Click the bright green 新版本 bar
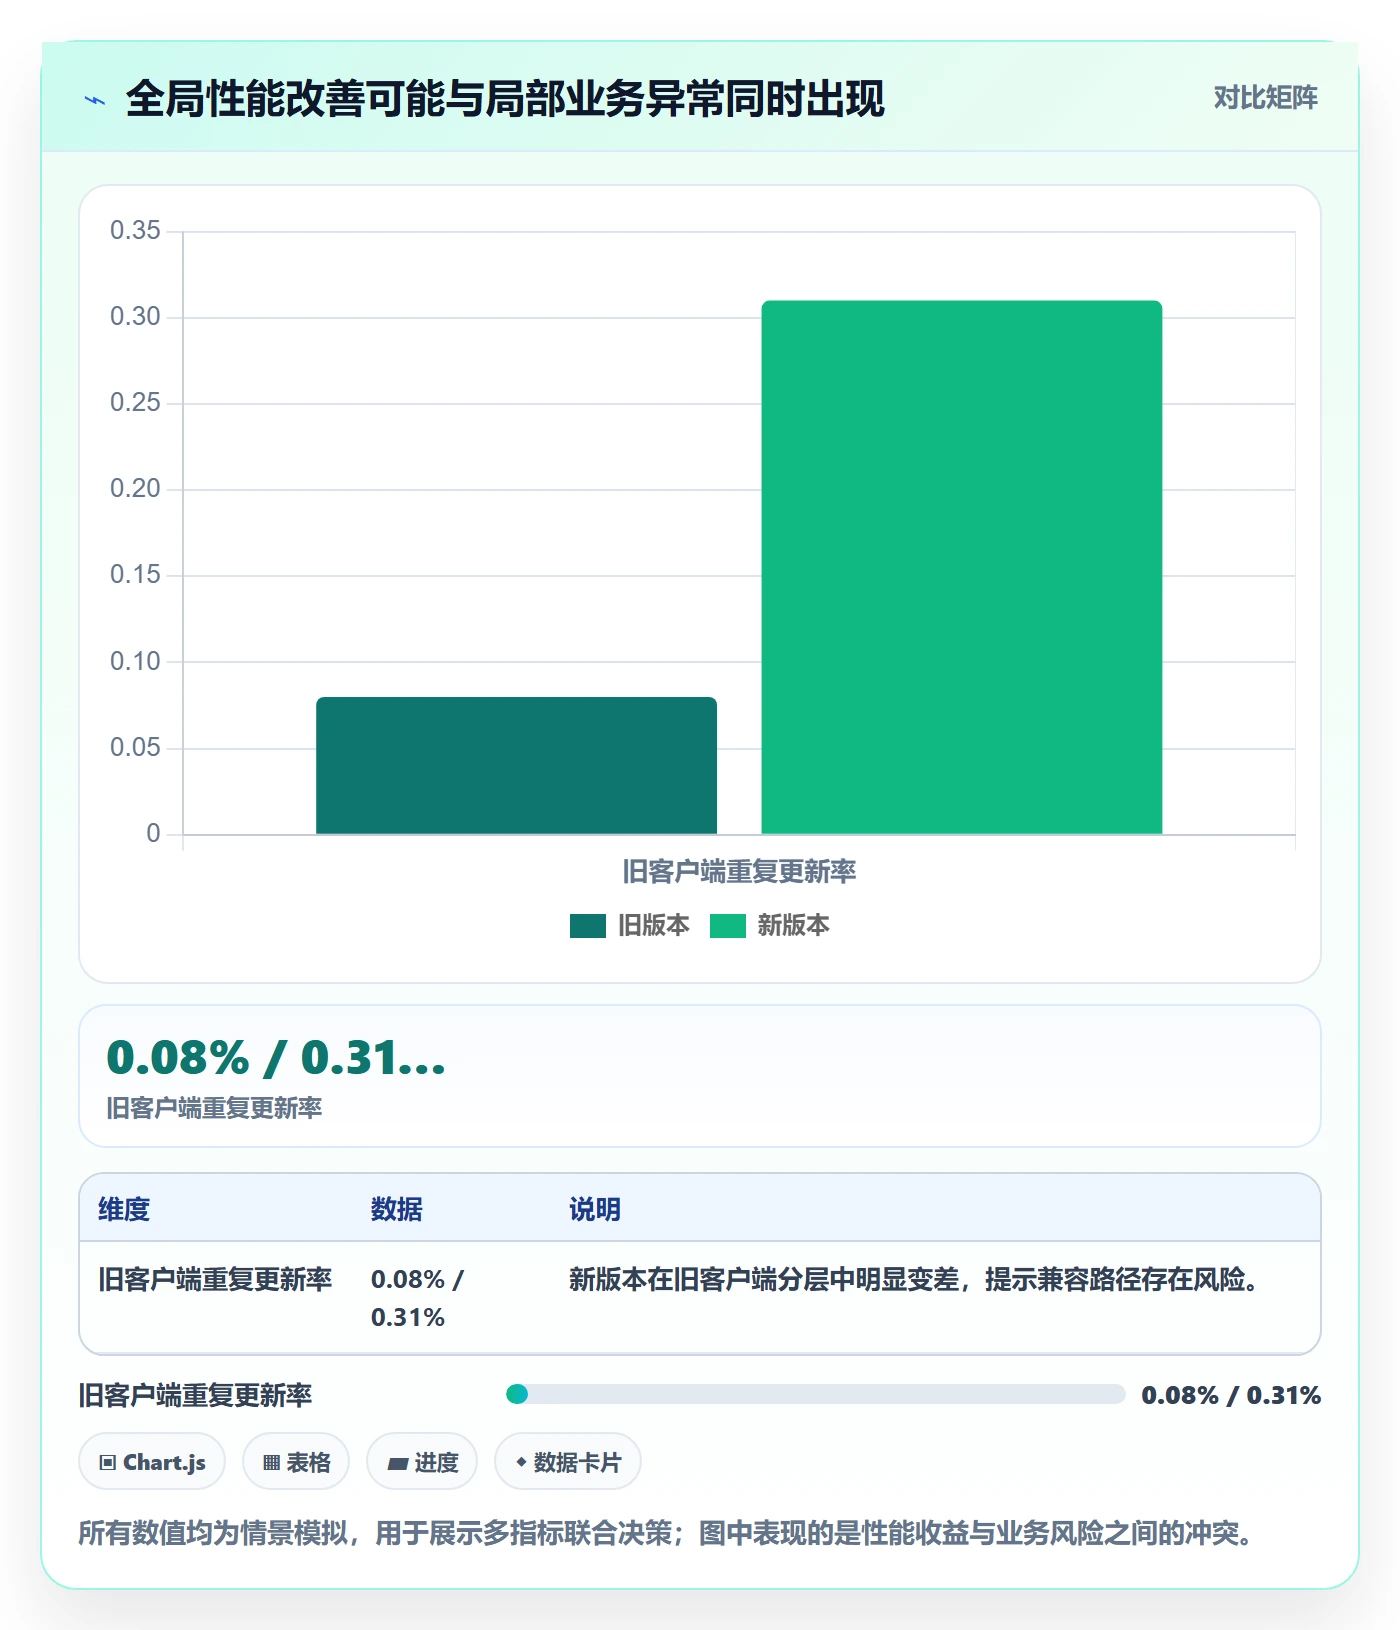 point(961,567)
